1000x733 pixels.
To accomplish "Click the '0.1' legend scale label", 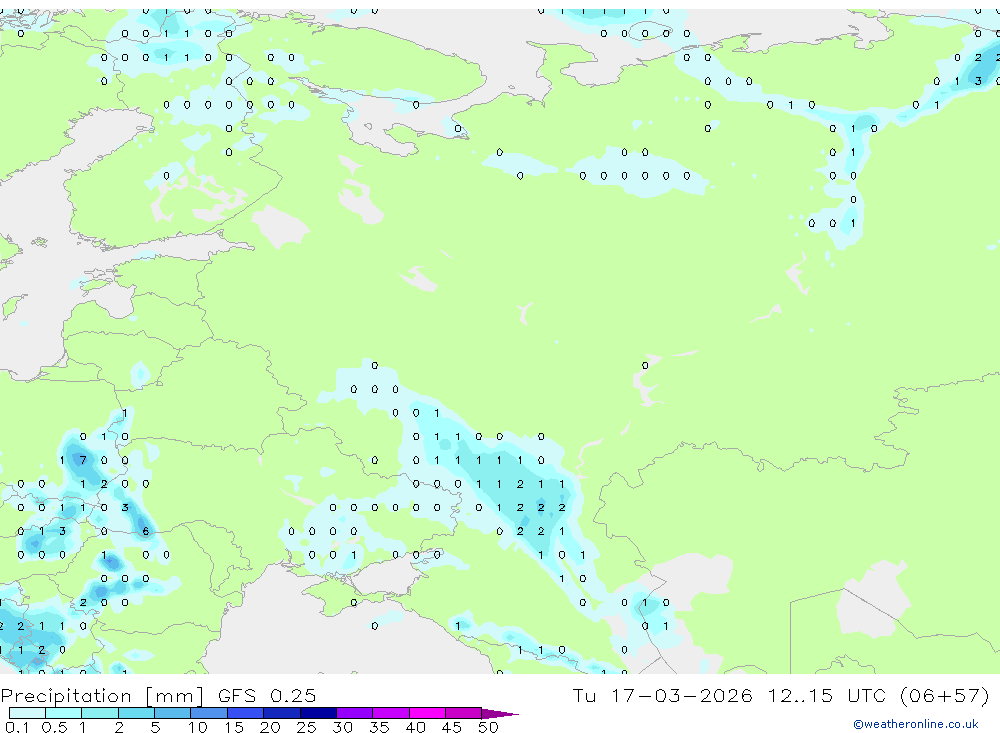I will (17, 727).
